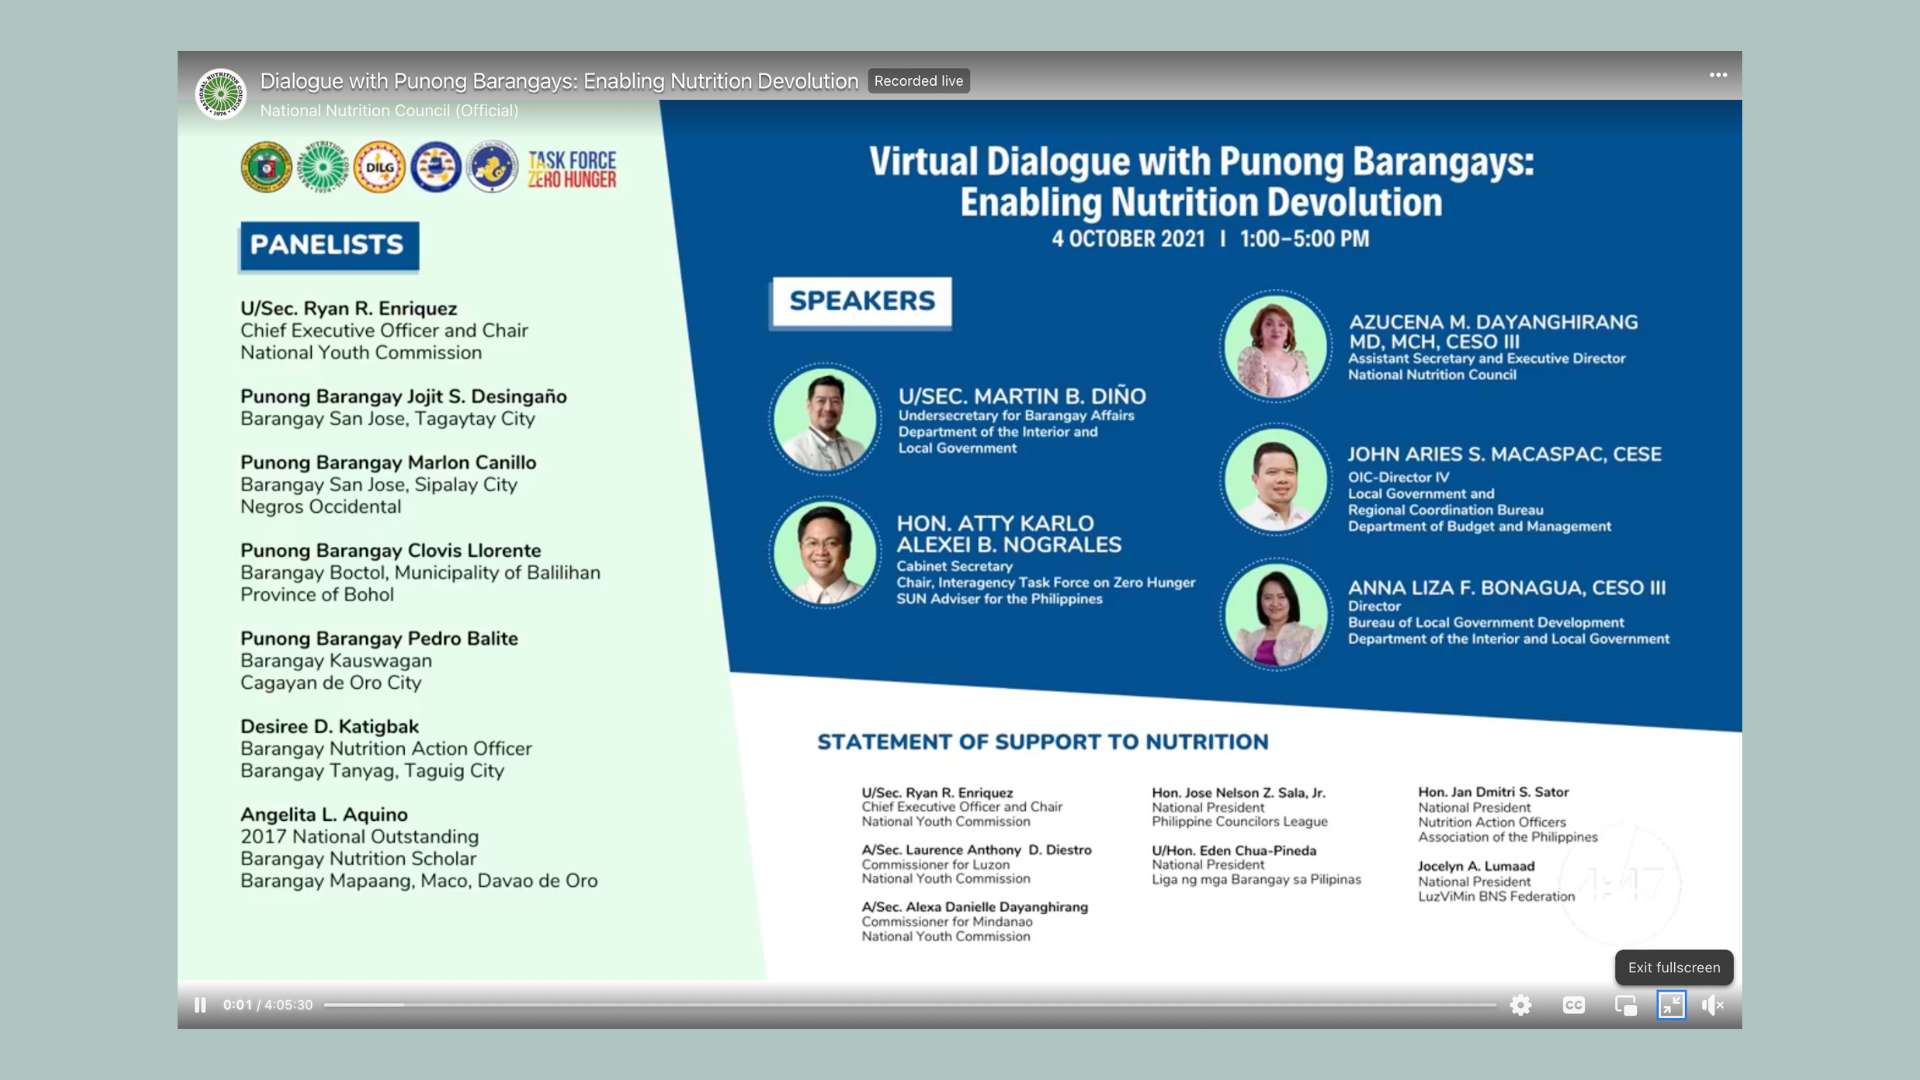Click the National Nutrition Council page avatar
The width and height of the screenshot is (1920, 1080).
[x=220, y=94]
